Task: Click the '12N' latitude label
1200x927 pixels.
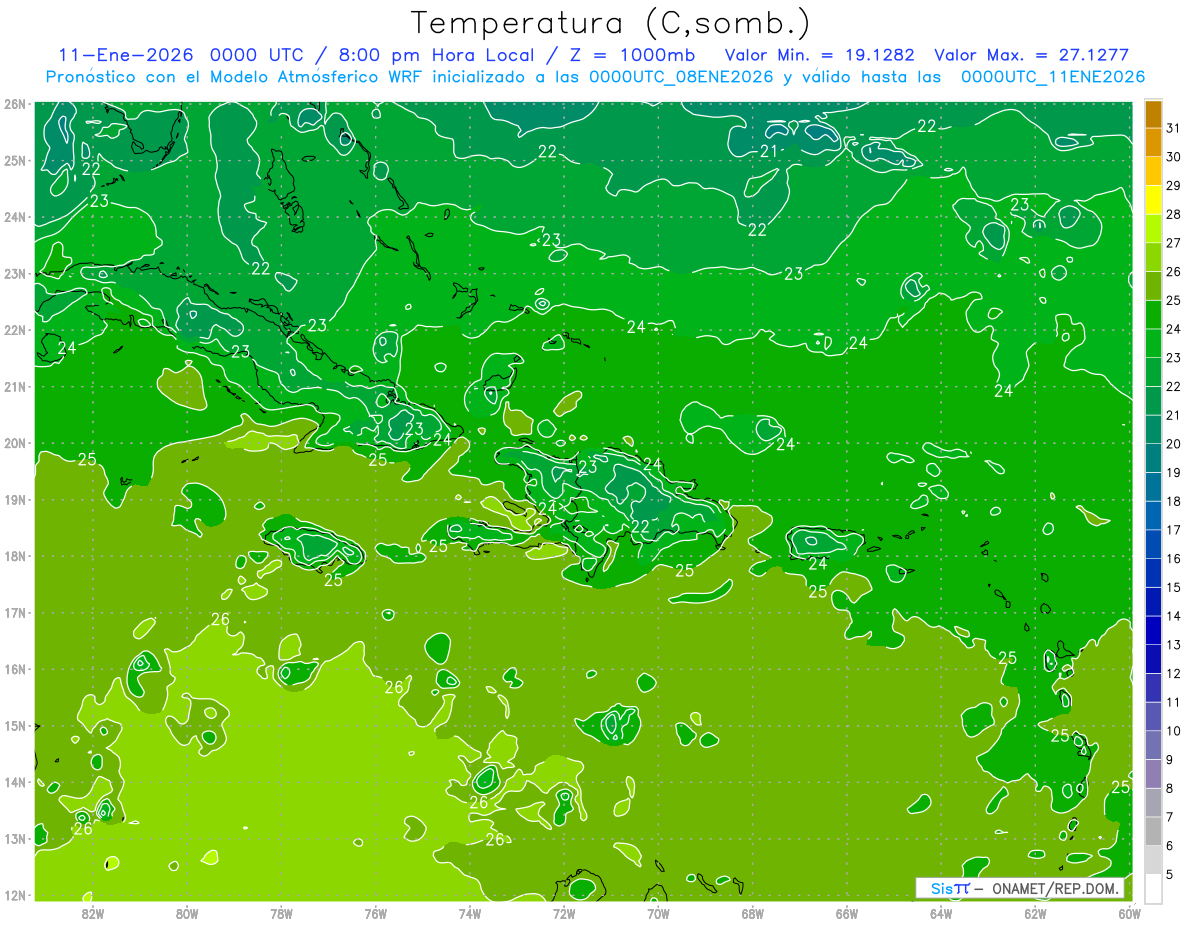Action: tap(15, 895)
